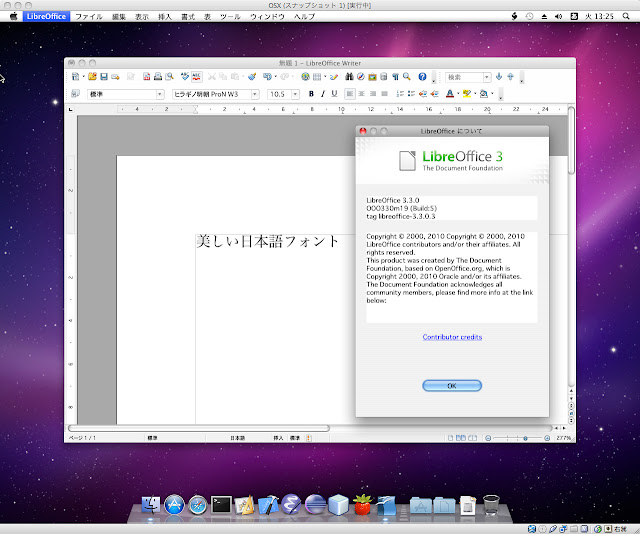
Task: Center the text horizontally
Action: tap(361, 94)
